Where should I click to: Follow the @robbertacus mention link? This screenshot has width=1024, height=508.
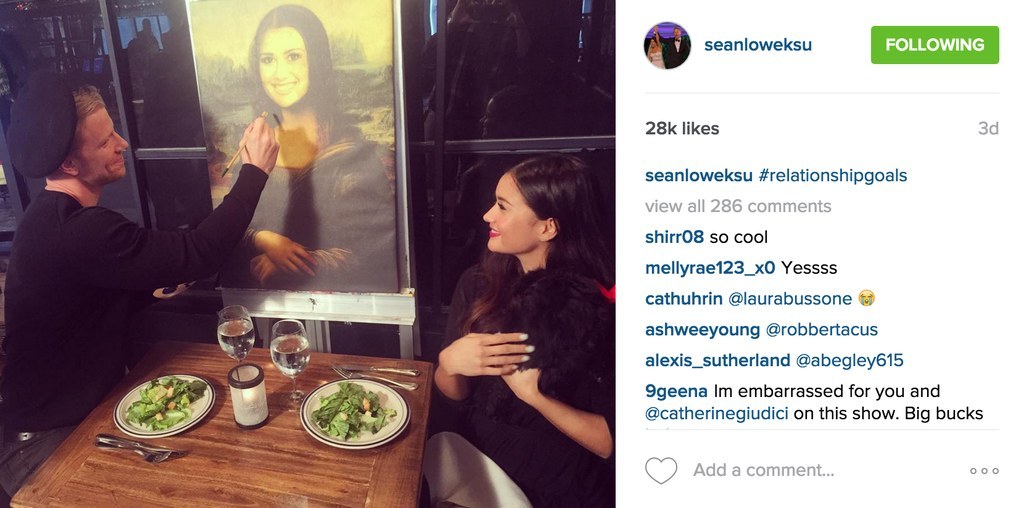822,330
